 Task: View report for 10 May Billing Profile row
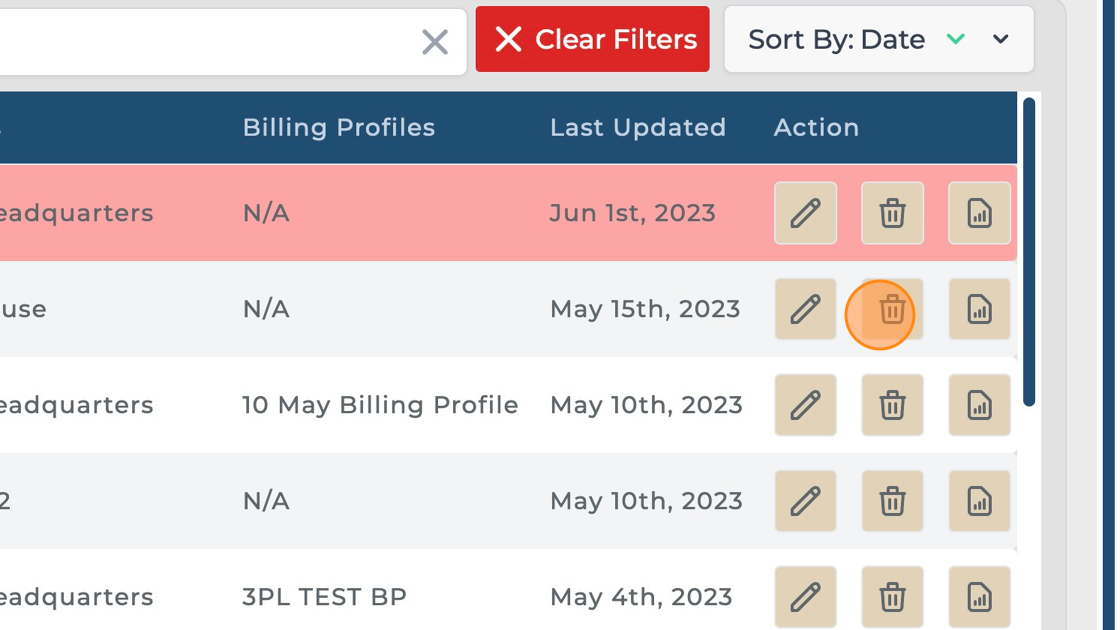click(x=979, y=405)
